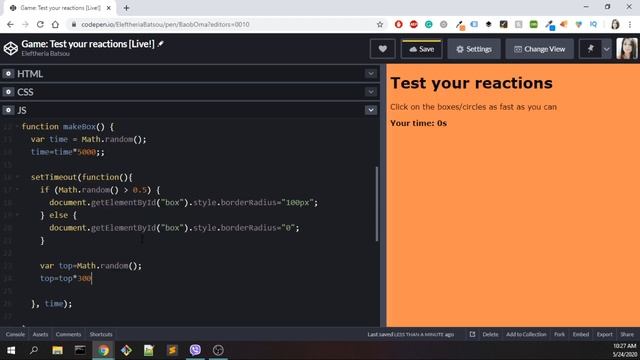Viewport: 640px width, 360px height.
Task: Edit pen title via pencil icon
Action: pos(161,44)
